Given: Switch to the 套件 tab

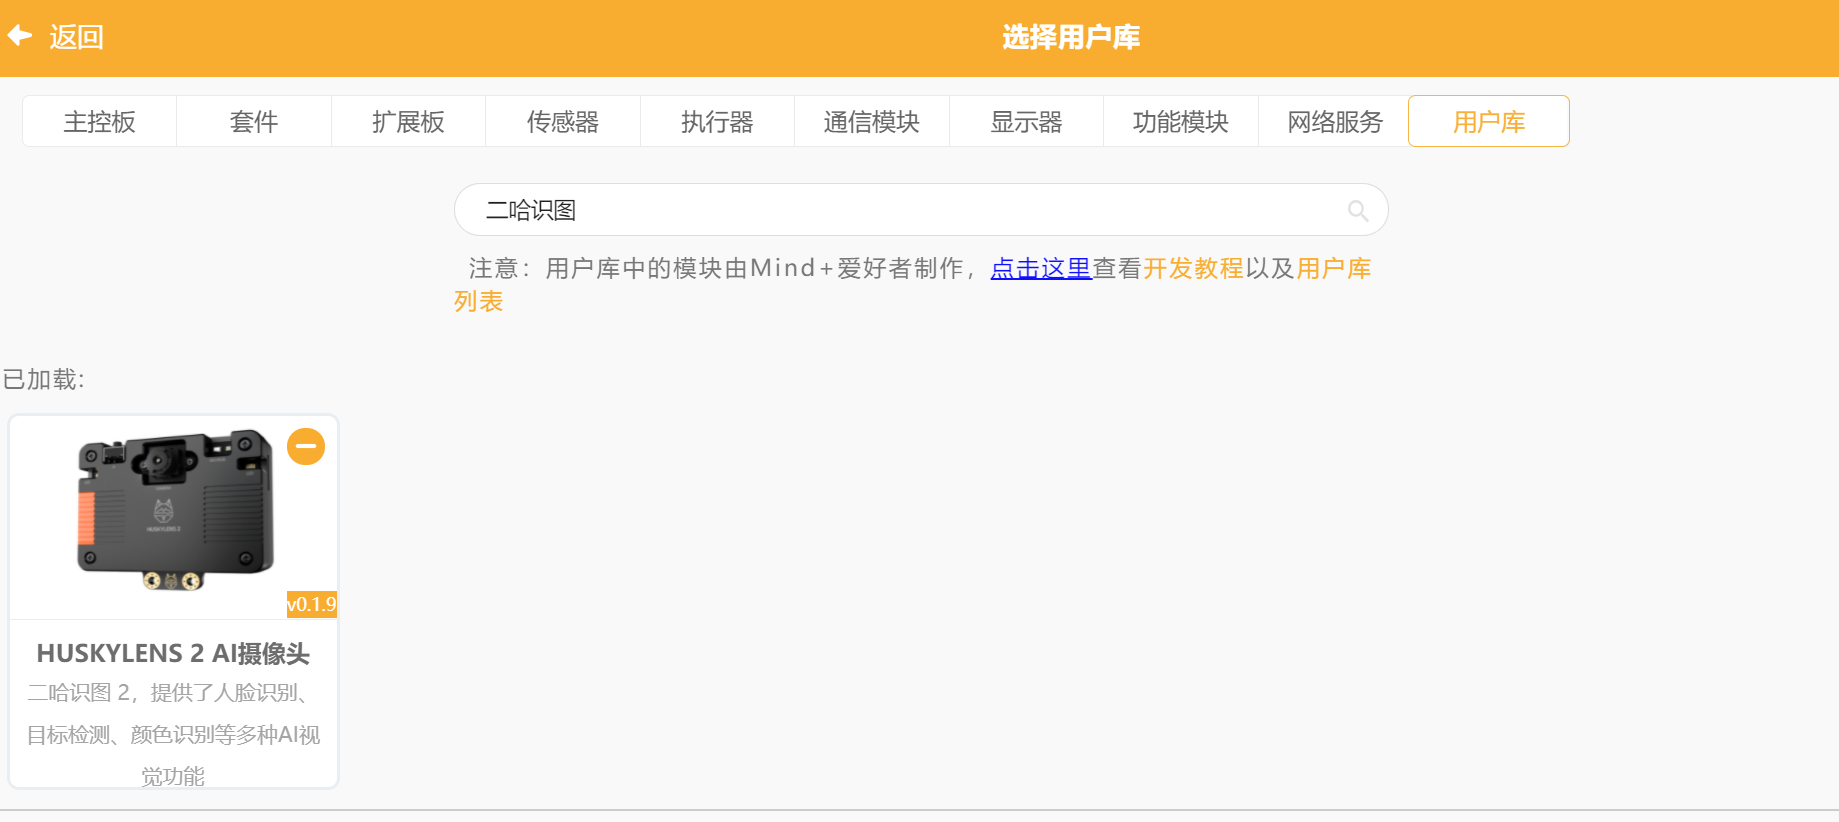Looking at the screenshot, I should tap(254, 122).
